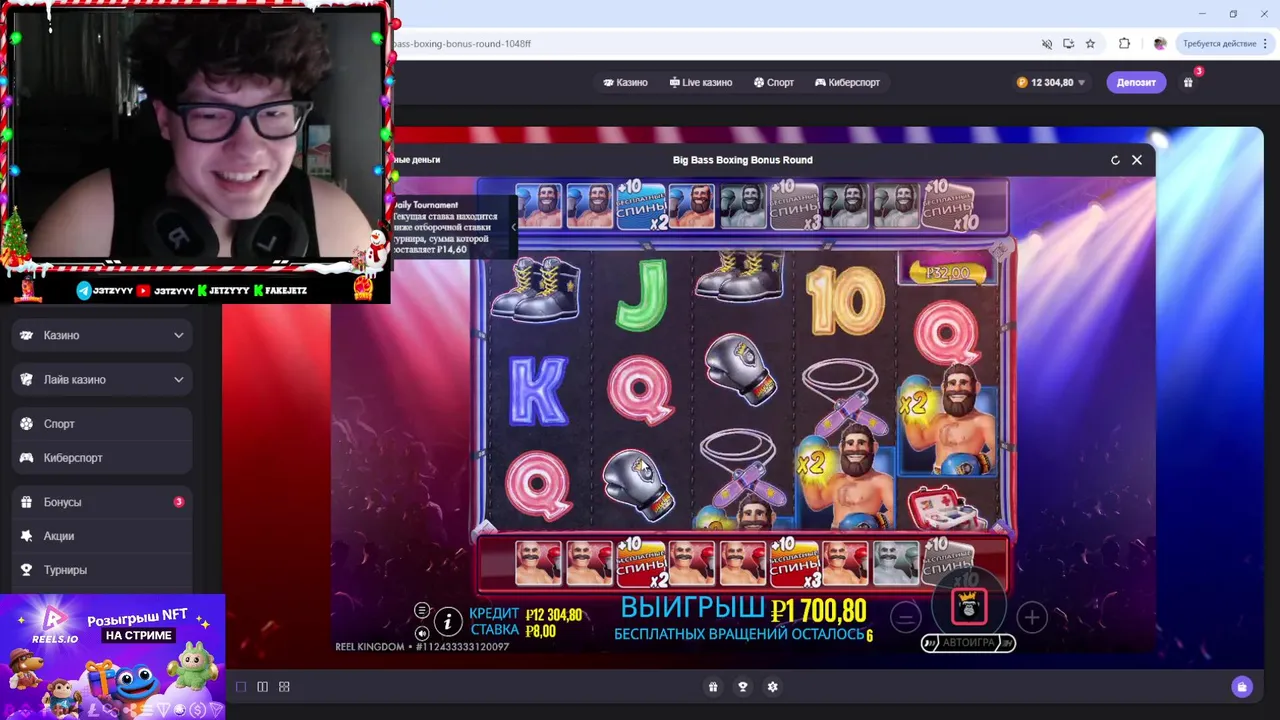Viewport: 1280px width, 720px height.
Task: Go to Спорт in top navigation
Action: click(774, 82)
